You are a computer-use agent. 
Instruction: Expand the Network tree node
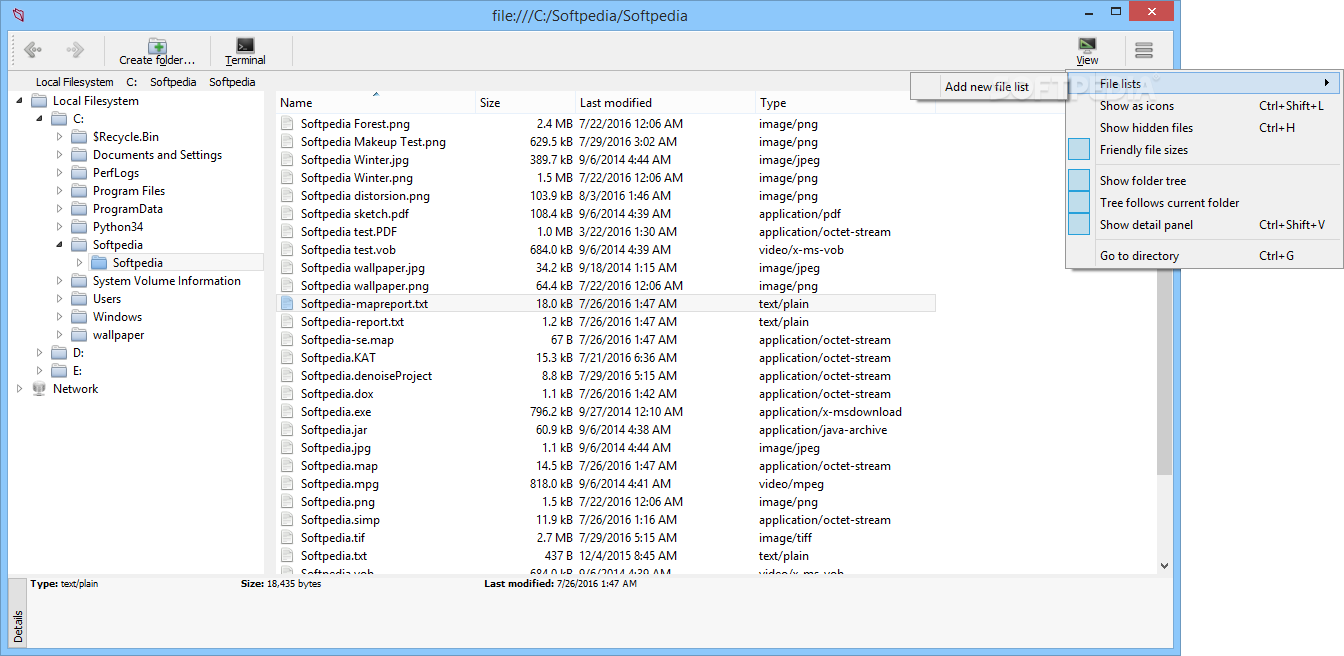[x=20, y=389]
